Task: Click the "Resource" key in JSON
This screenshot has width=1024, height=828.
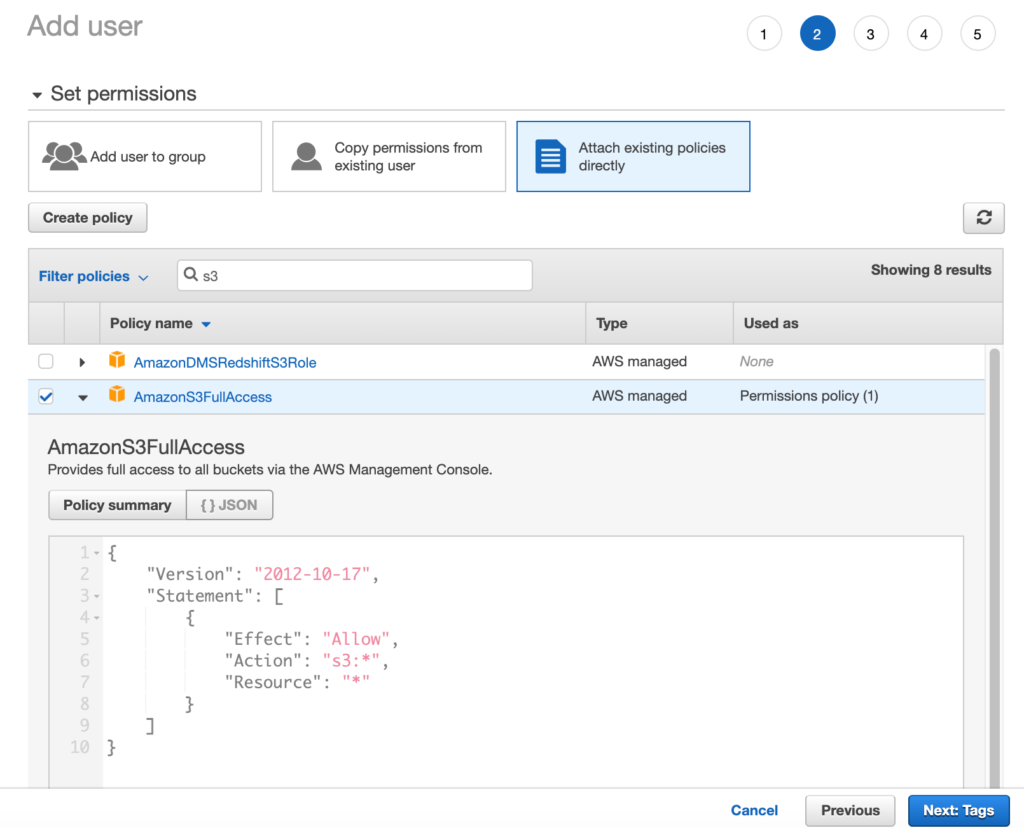Action: click(273, 682)
